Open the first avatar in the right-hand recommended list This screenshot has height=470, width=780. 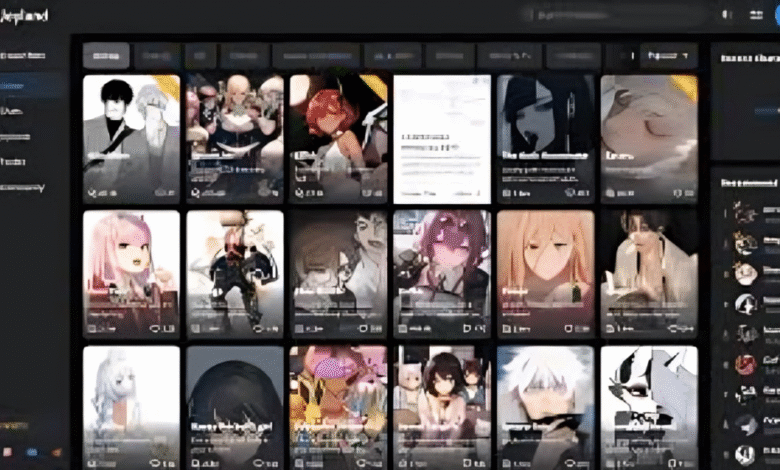(745, 213)
